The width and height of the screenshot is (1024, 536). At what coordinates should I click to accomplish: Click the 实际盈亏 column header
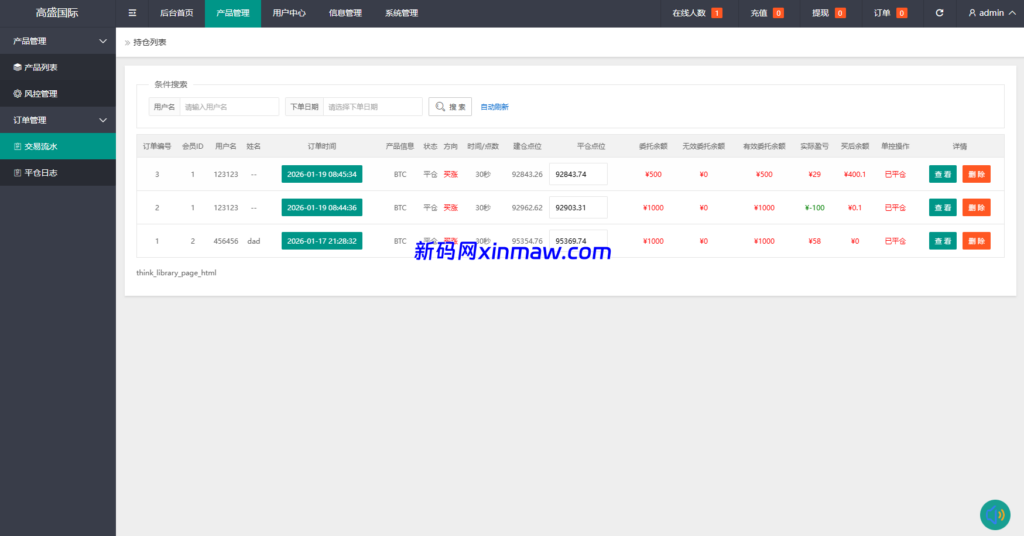pyautogui.click(x=814, y=146)
